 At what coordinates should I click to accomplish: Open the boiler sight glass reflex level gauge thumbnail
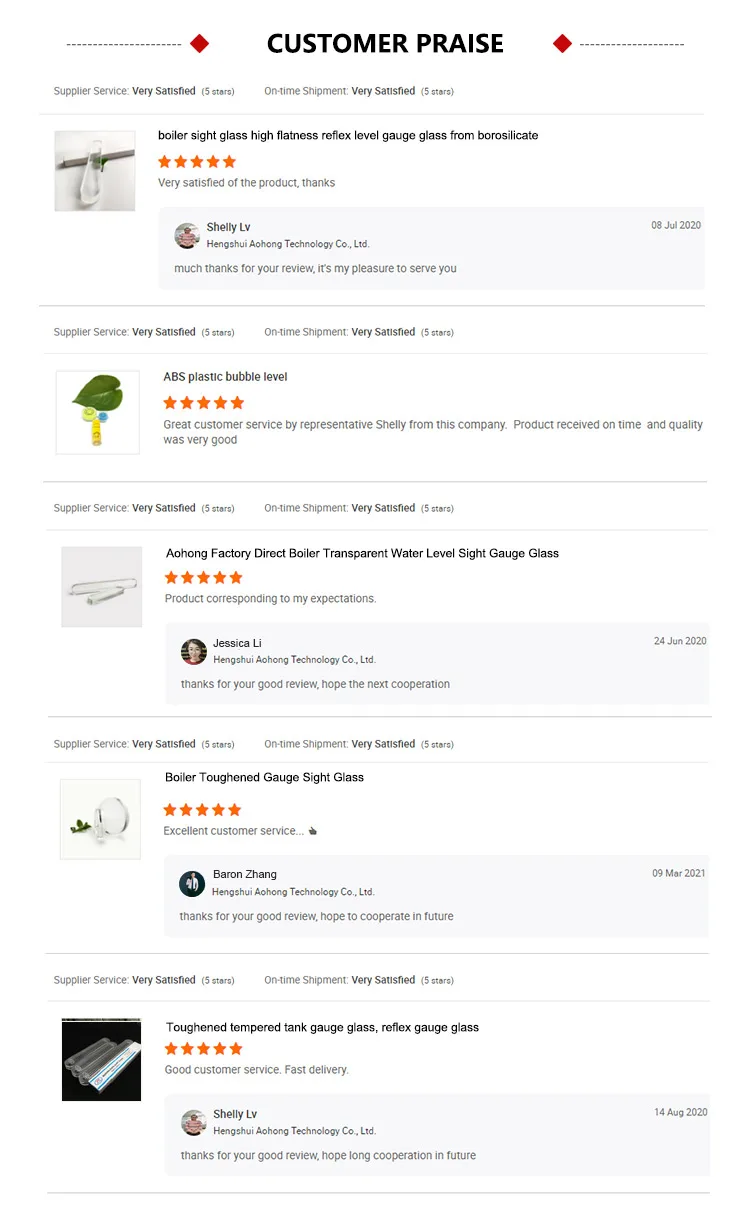[95, 171]
